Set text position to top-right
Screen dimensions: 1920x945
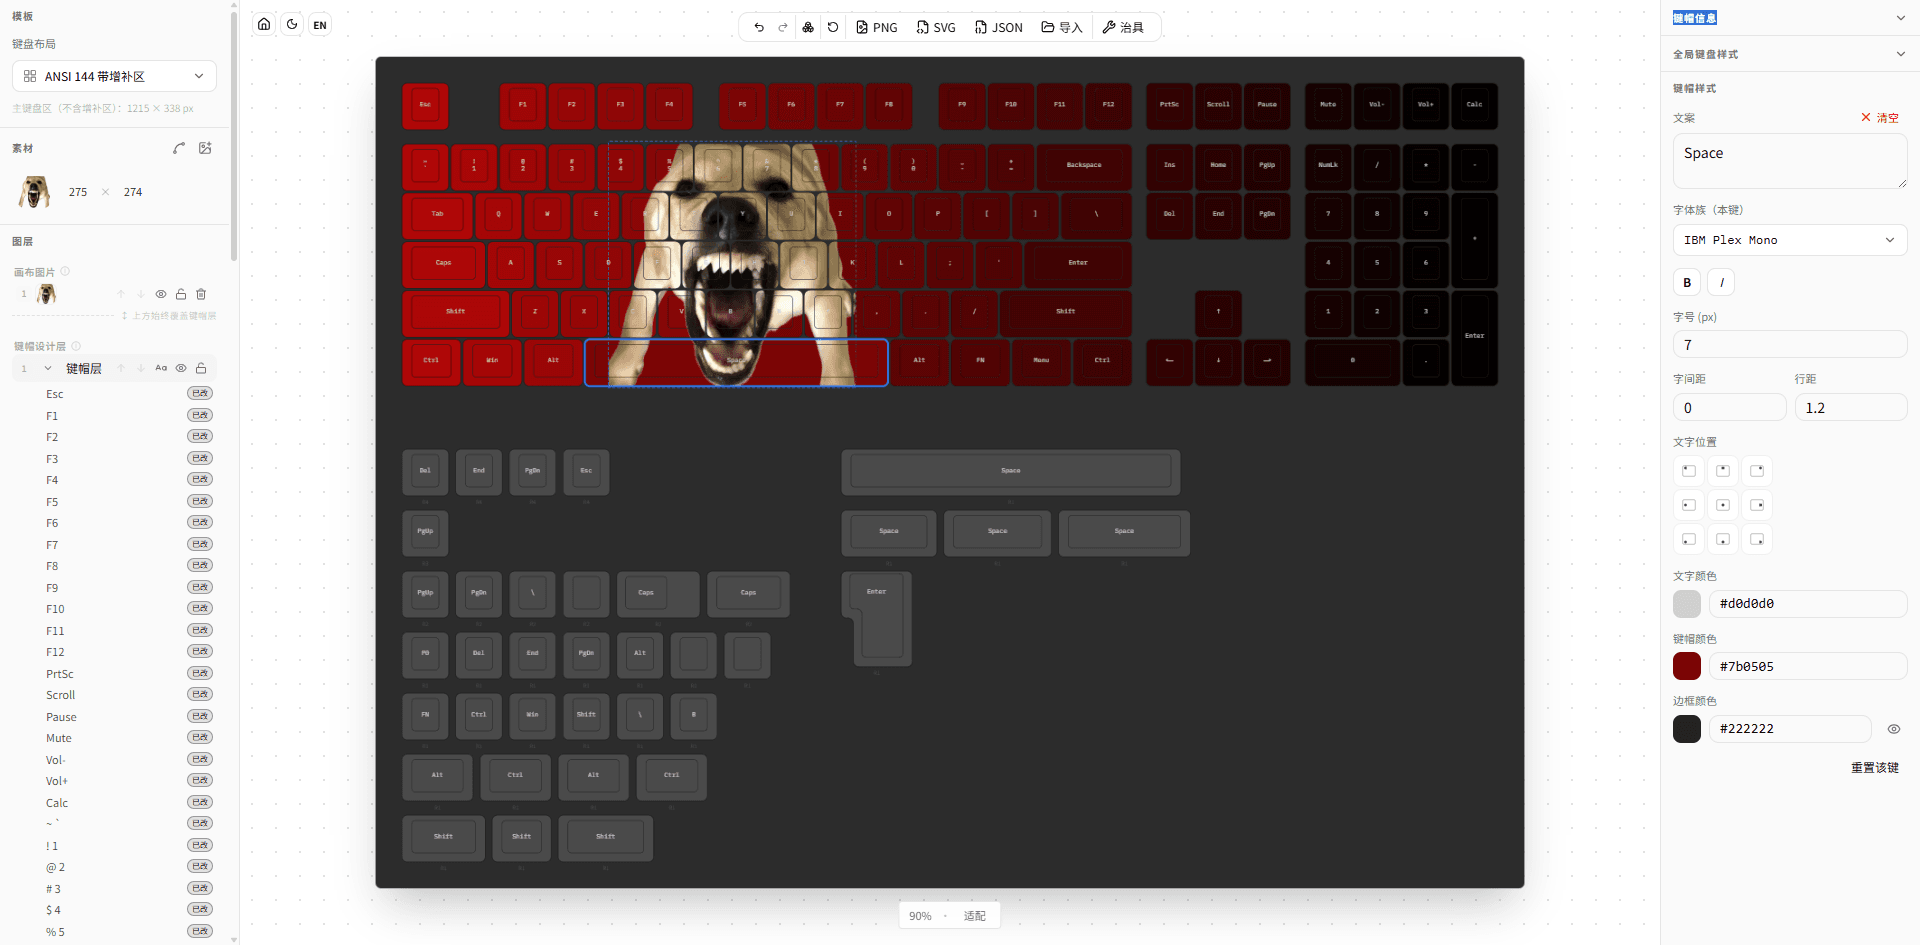(x=1757, y=470)
